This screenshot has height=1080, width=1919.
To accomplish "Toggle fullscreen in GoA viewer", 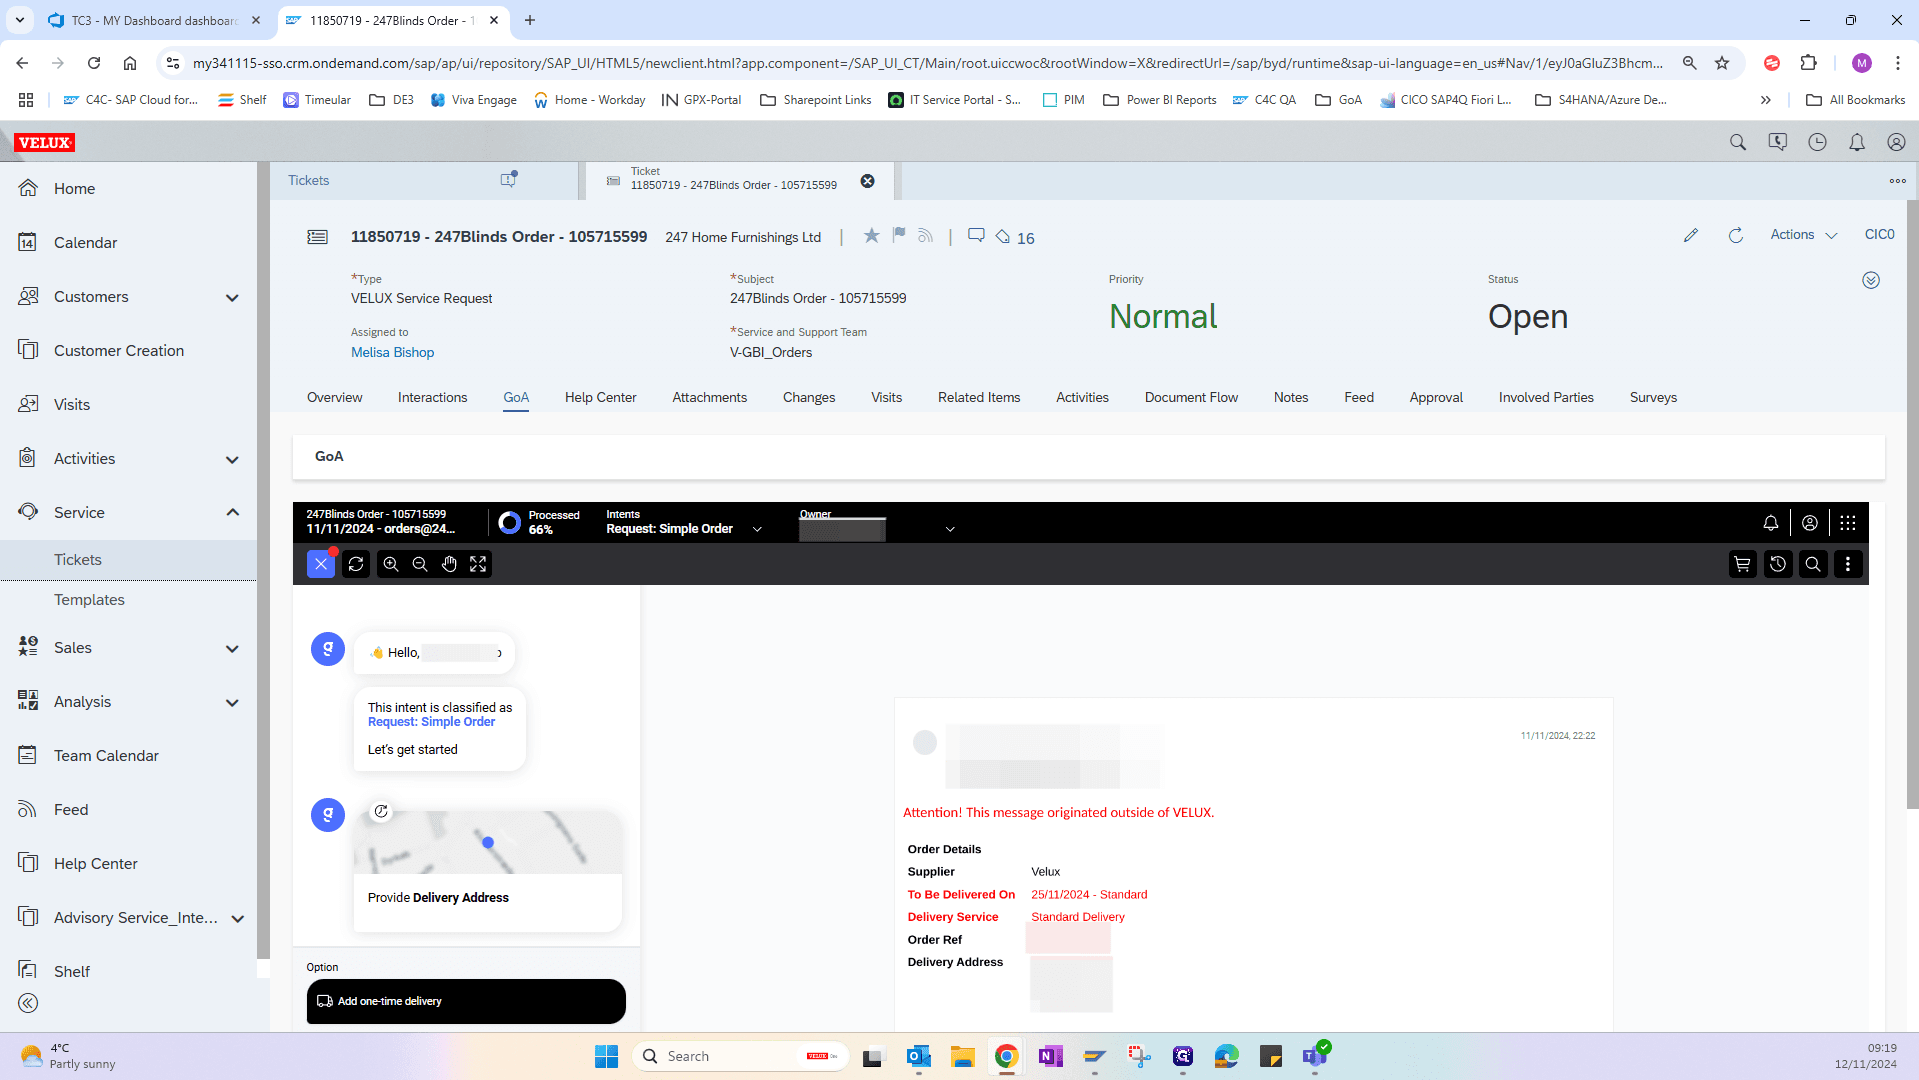I will (x=478, y=564).
